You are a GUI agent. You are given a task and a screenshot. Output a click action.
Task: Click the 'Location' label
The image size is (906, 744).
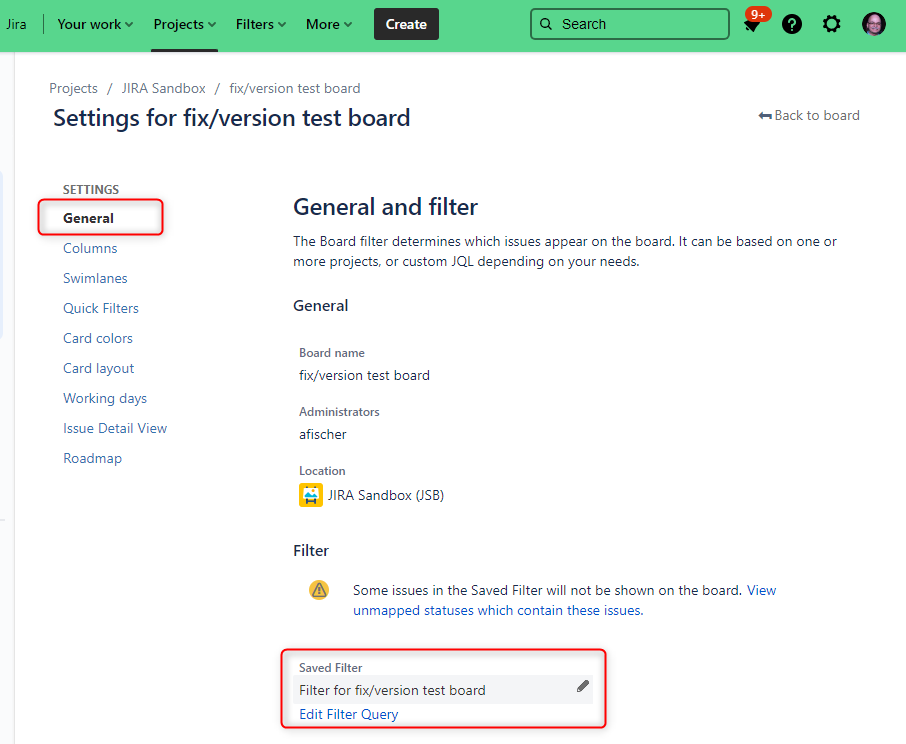pos(322,471)
